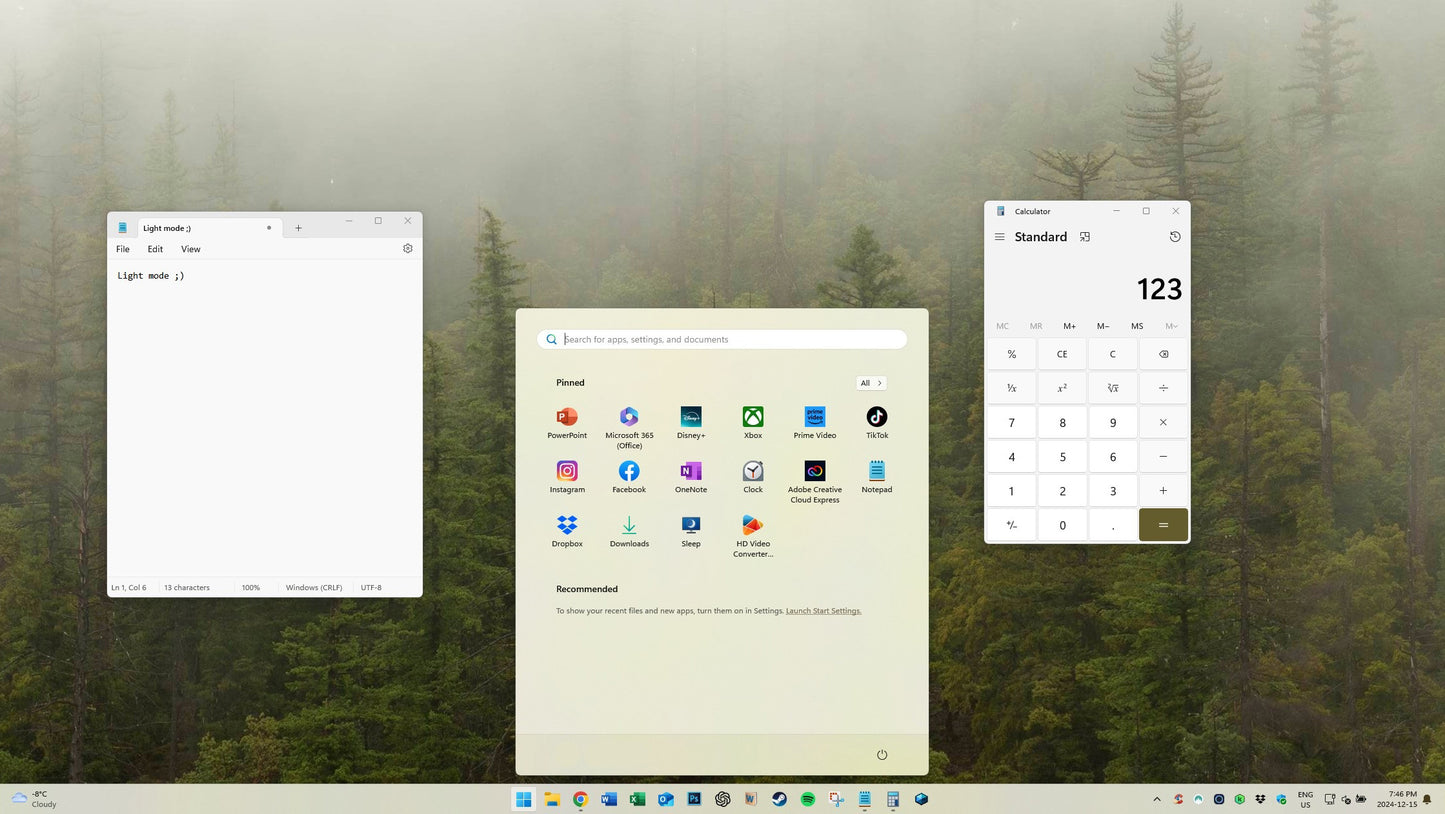This screenshot has height=814, width=1445.
Task: Expand All apps list in Start
Action: 871,383
